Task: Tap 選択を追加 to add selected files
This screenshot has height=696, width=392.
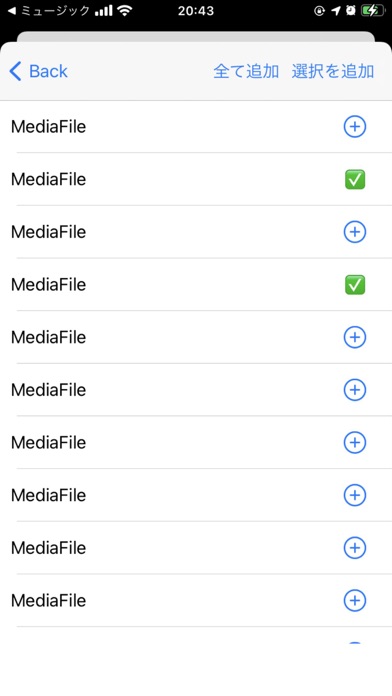Action: tap(333, 71)
